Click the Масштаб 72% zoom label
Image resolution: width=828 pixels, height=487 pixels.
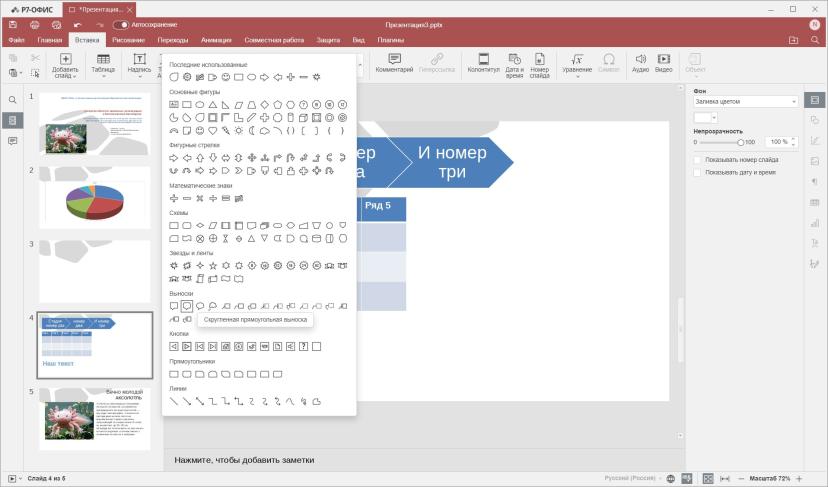[x=769, y=479]
